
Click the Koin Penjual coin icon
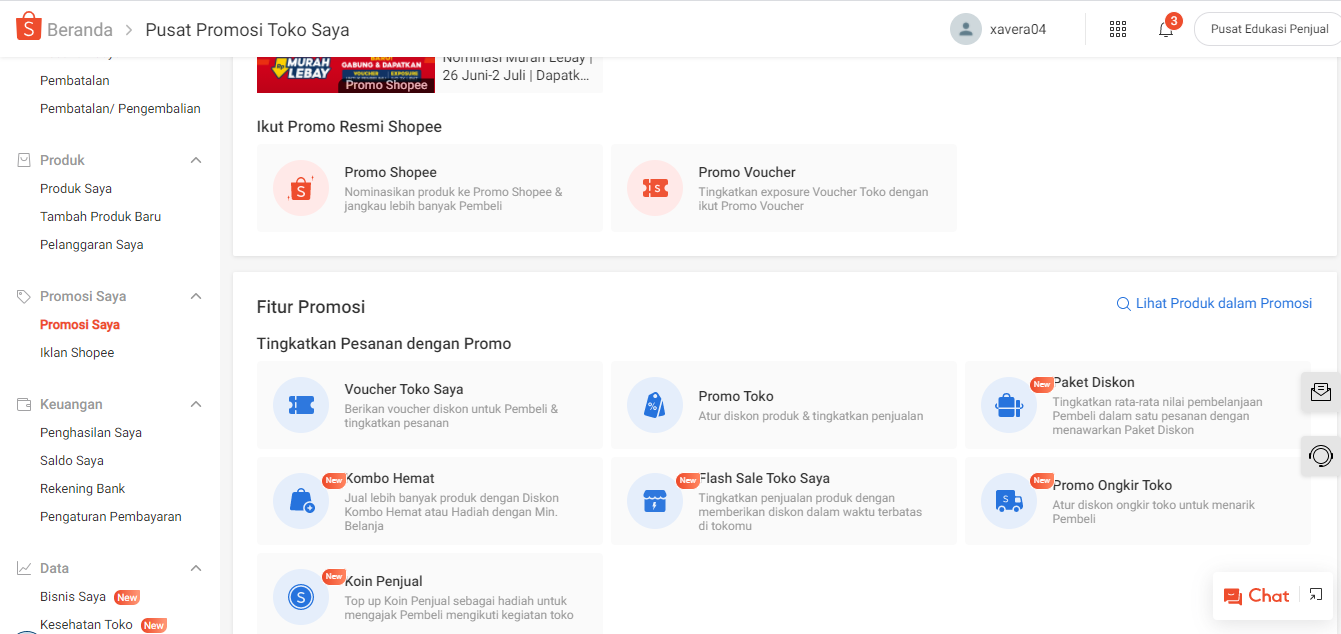(301, 597)
